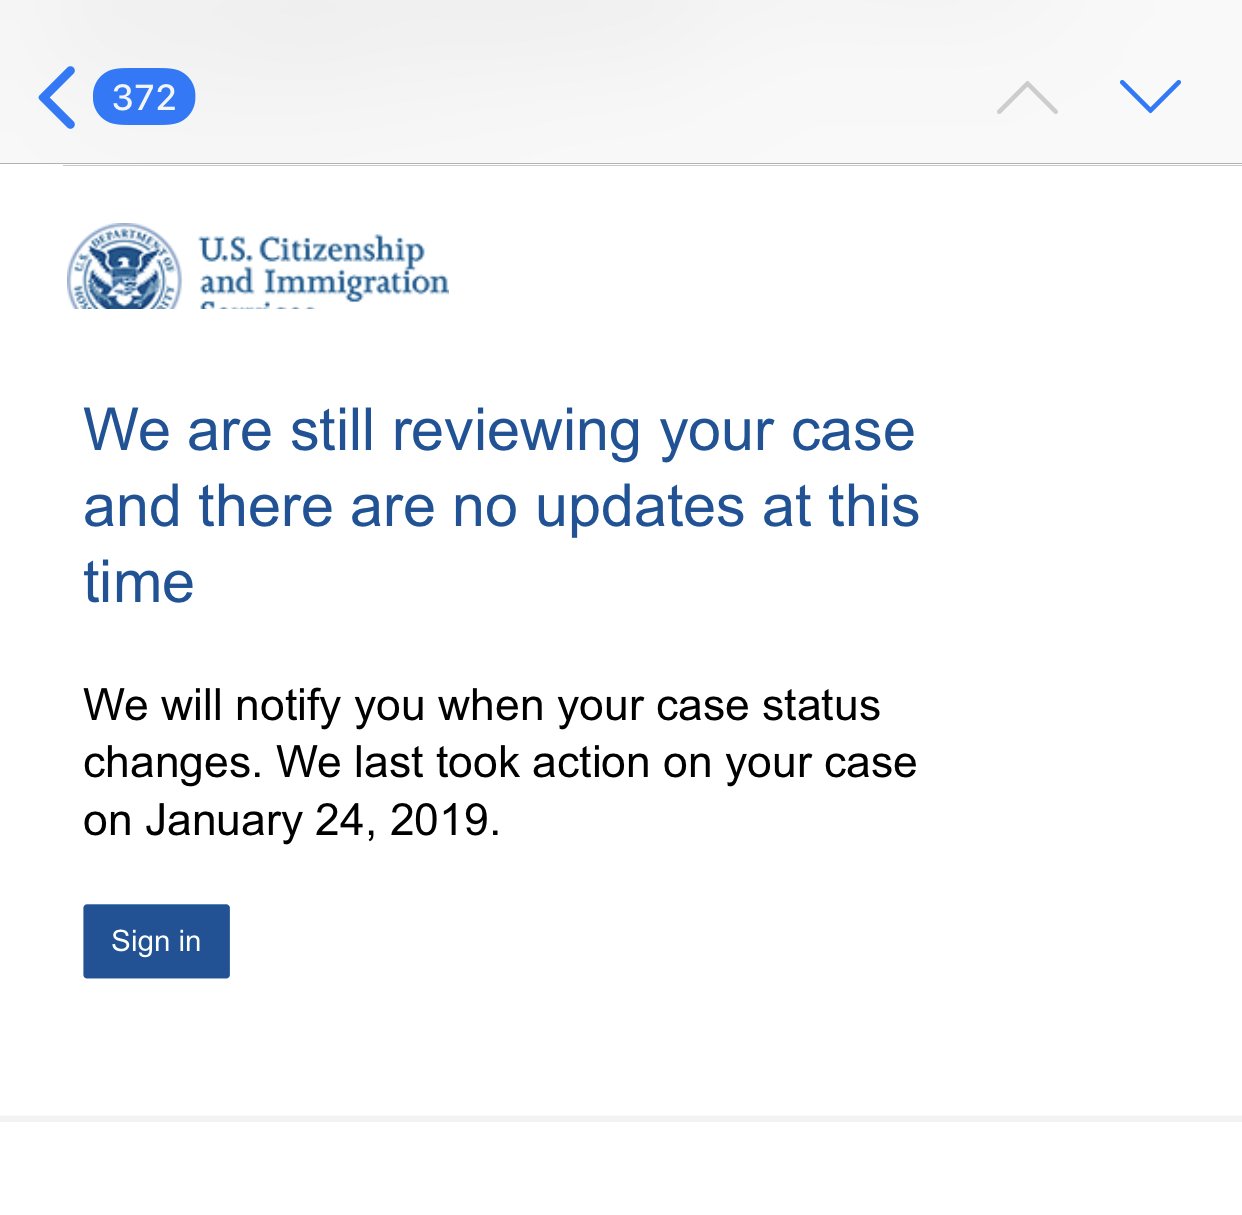Click the Sign in button
This screenshot has width=1242, height=1215.
pos(156,941)
